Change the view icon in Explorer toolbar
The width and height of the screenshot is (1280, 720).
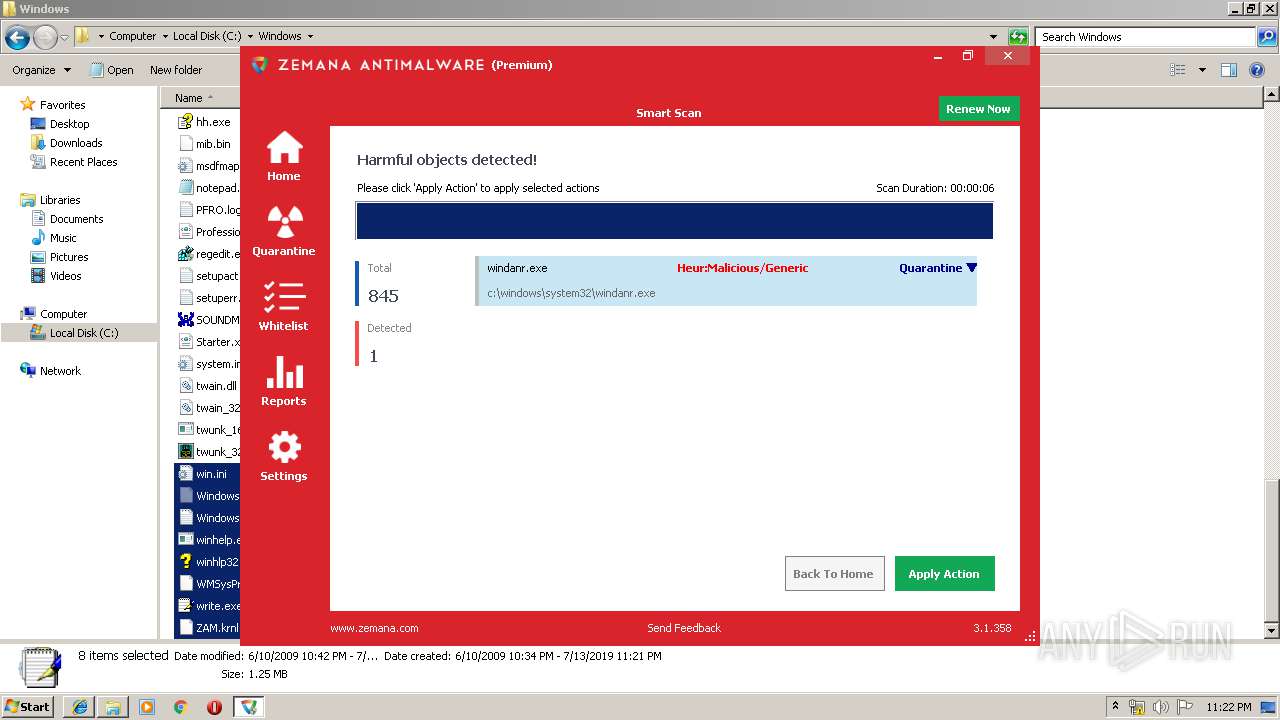pos(1178,70)
